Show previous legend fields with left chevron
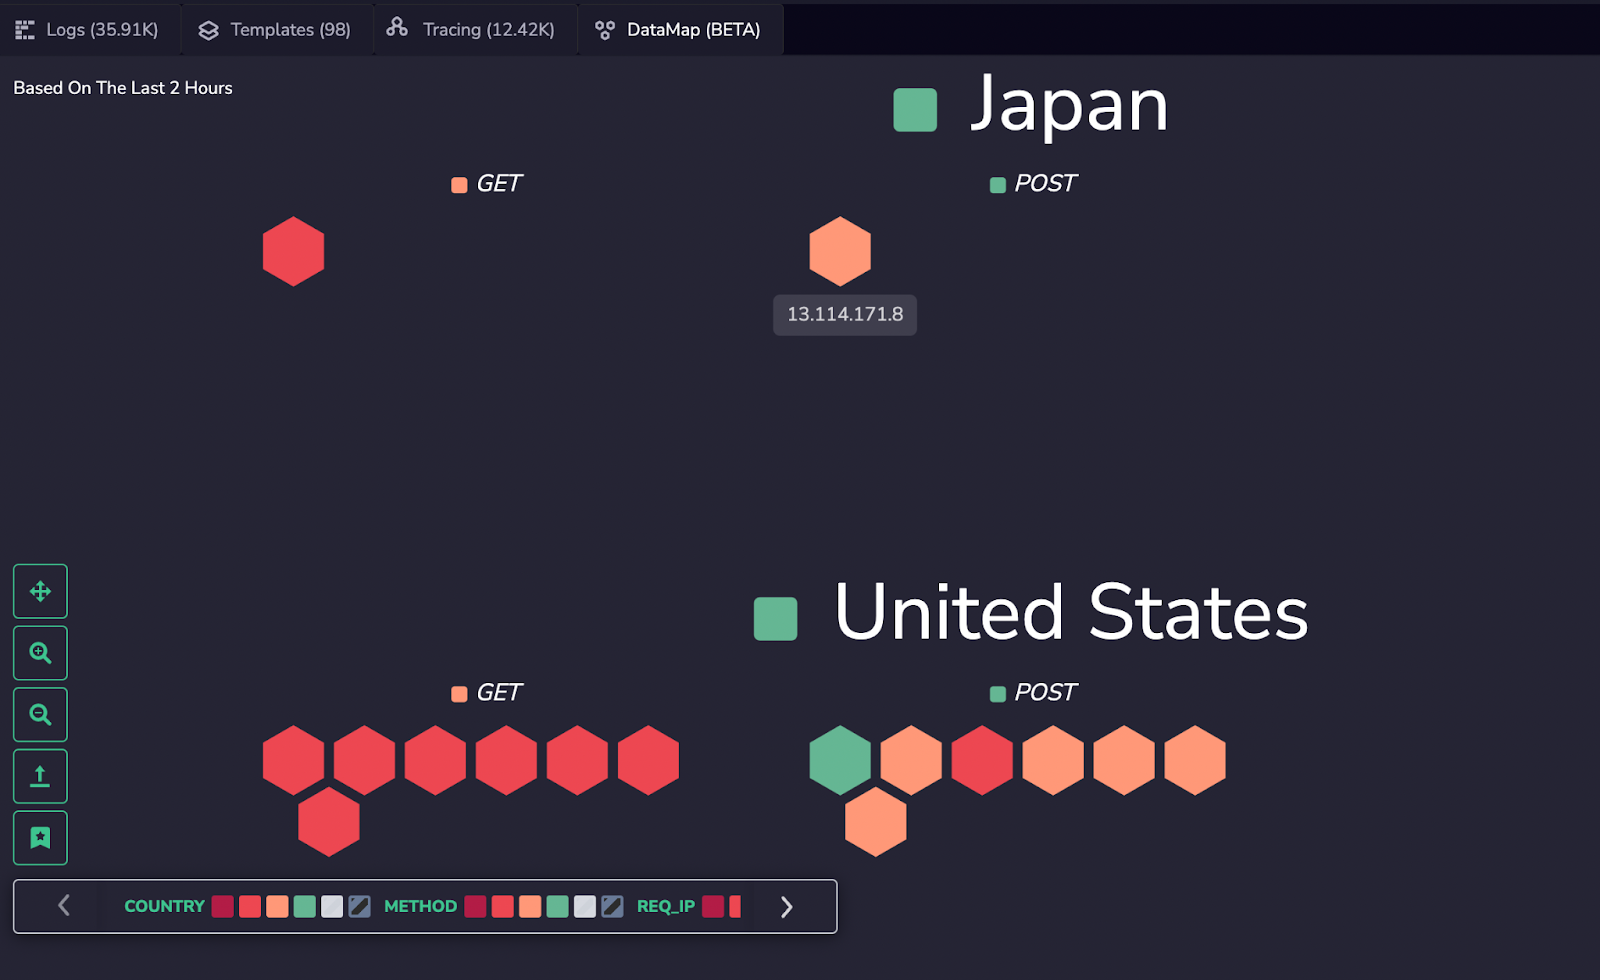Viewport: 1600px width, 980px height. [64, 906]
